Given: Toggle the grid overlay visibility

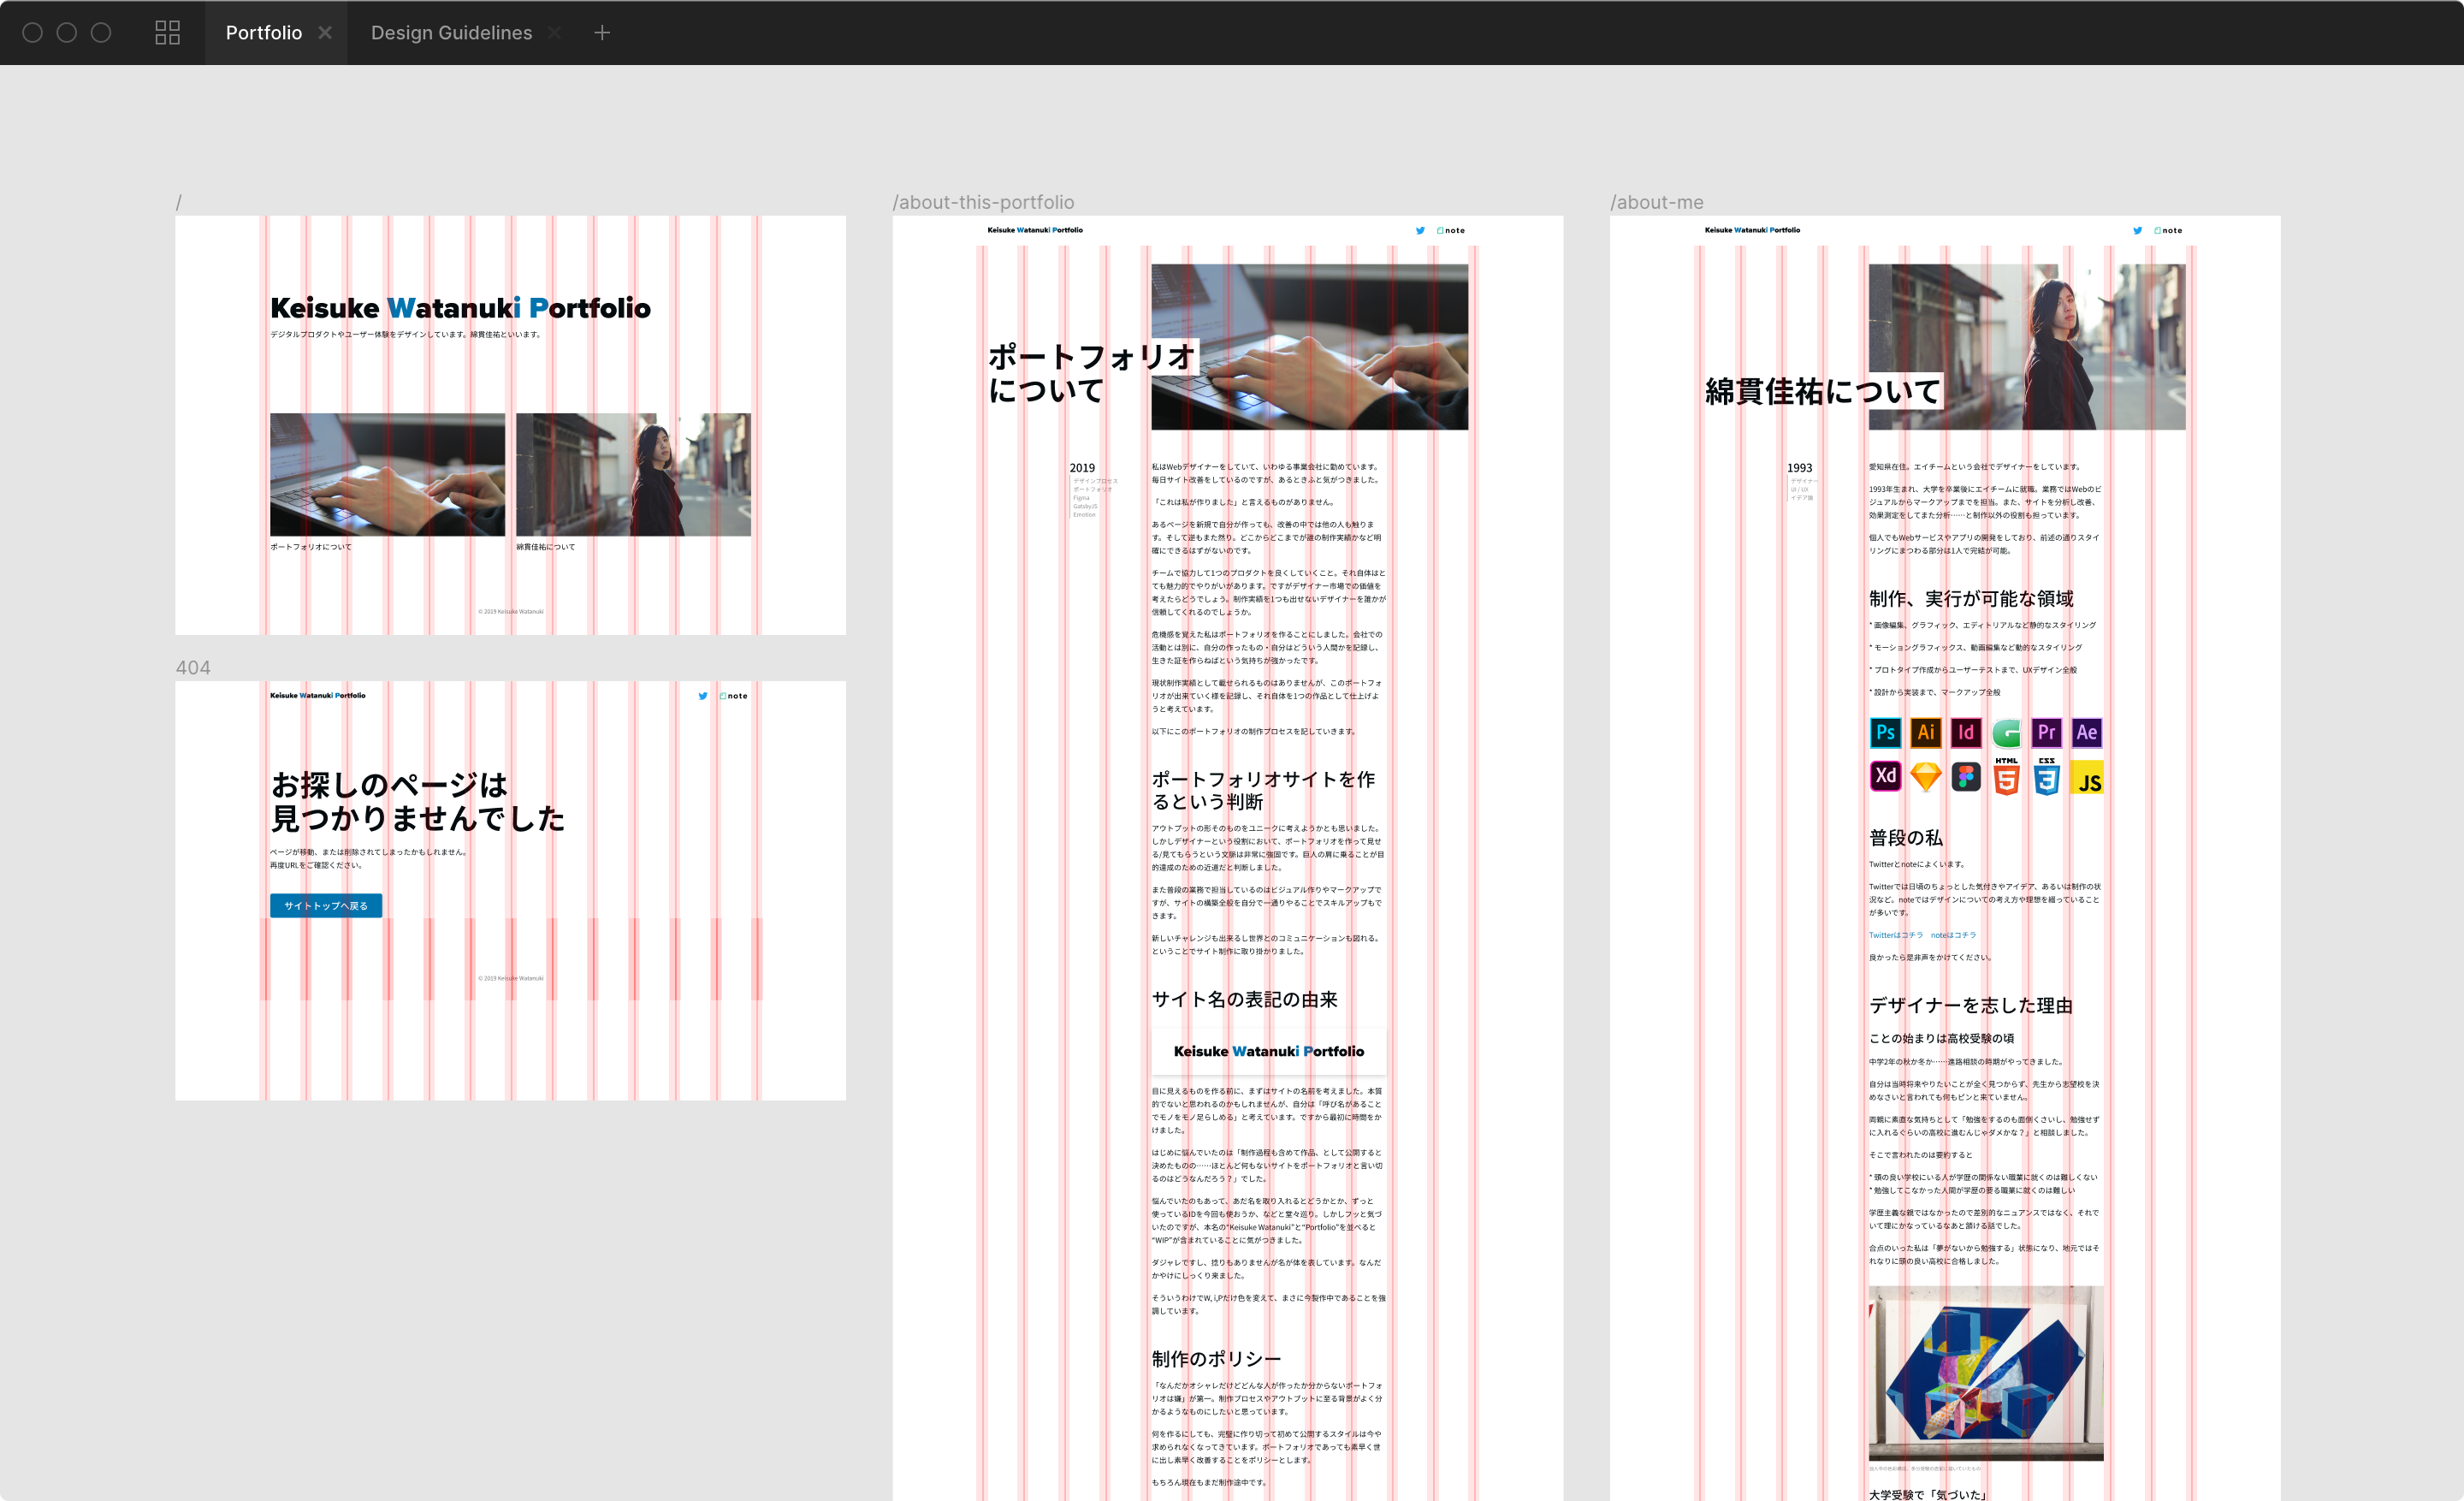Looking at the screenshot, I should pyautogui.click(x=169, y=32).
